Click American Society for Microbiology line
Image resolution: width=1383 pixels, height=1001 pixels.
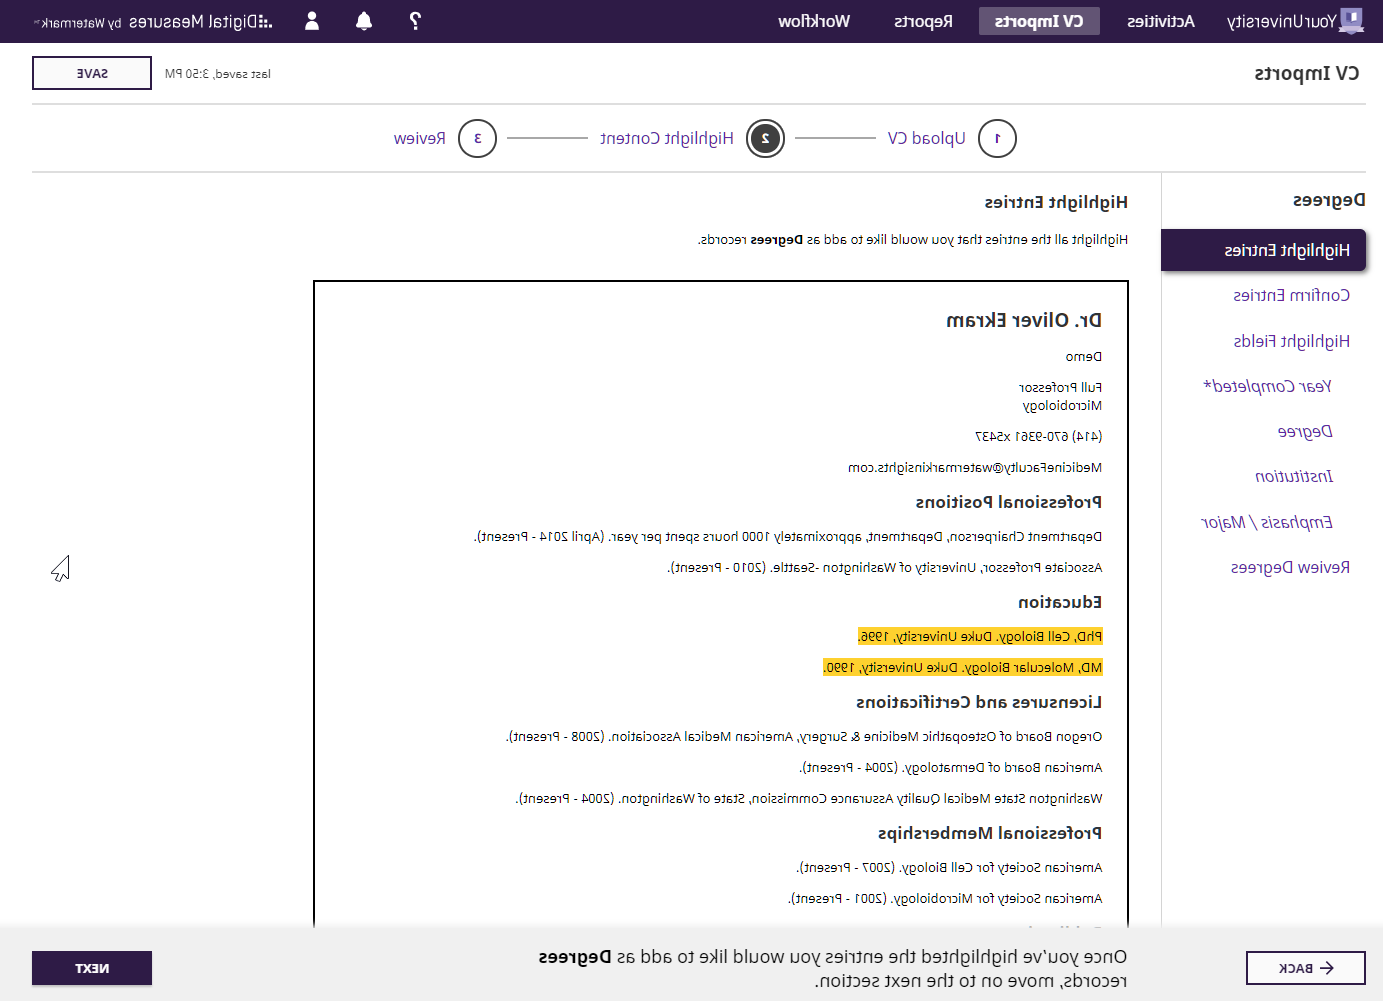coord(945,898)
